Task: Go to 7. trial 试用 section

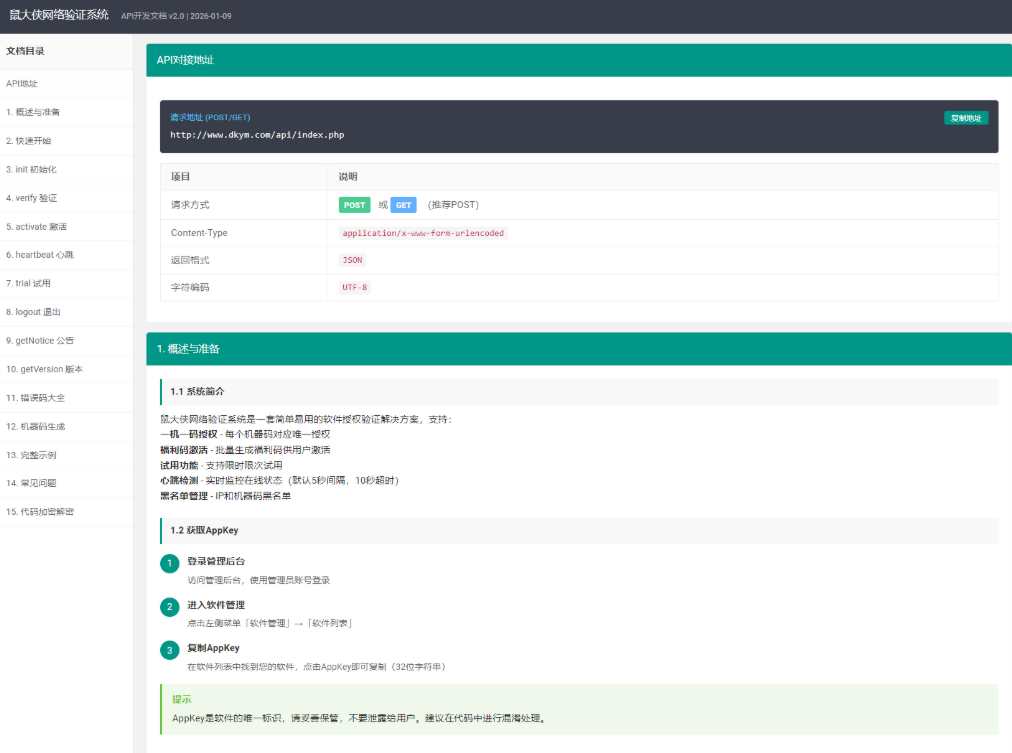Action: point(28,283)
